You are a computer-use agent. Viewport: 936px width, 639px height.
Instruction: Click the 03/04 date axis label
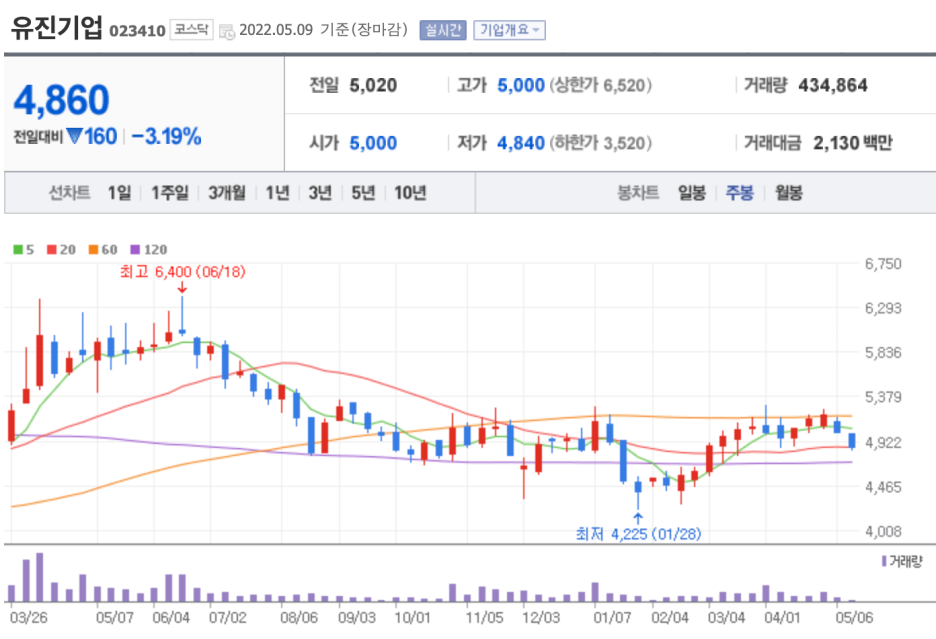point(726,618)
